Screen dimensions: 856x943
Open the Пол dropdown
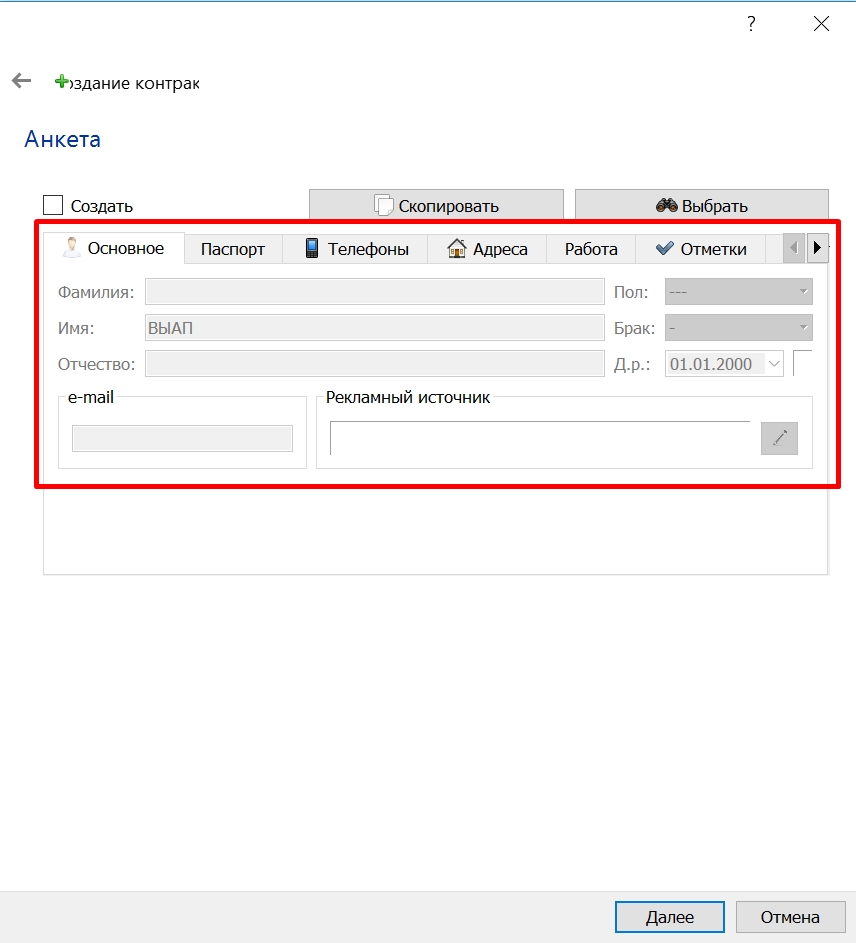click(738, 292)
